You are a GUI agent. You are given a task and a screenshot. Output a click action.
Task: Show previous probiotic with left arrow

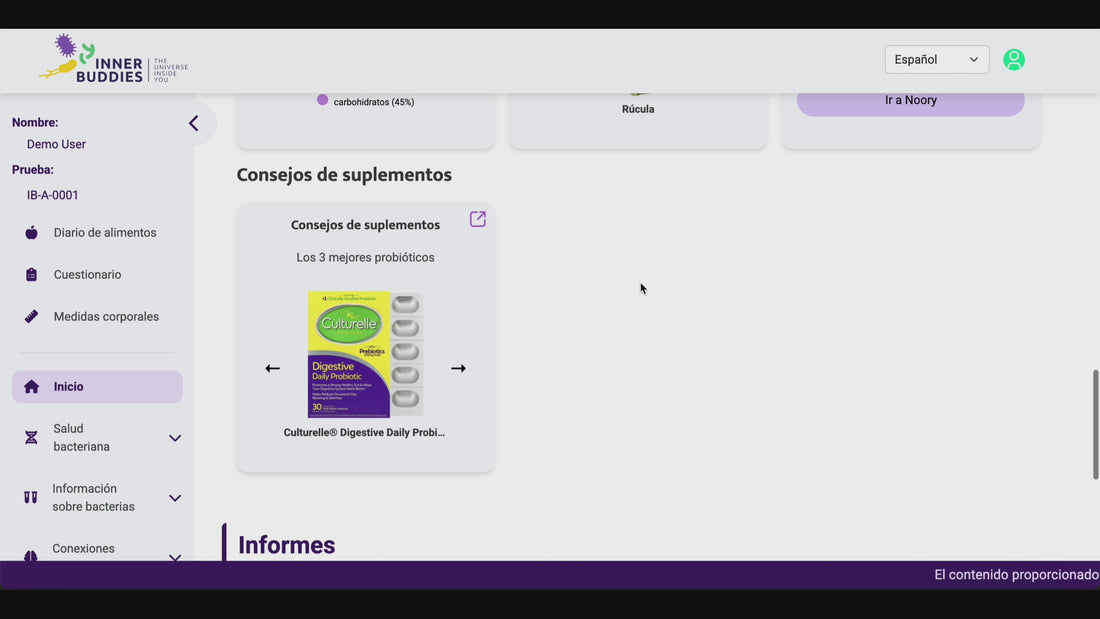pos(272,368)
